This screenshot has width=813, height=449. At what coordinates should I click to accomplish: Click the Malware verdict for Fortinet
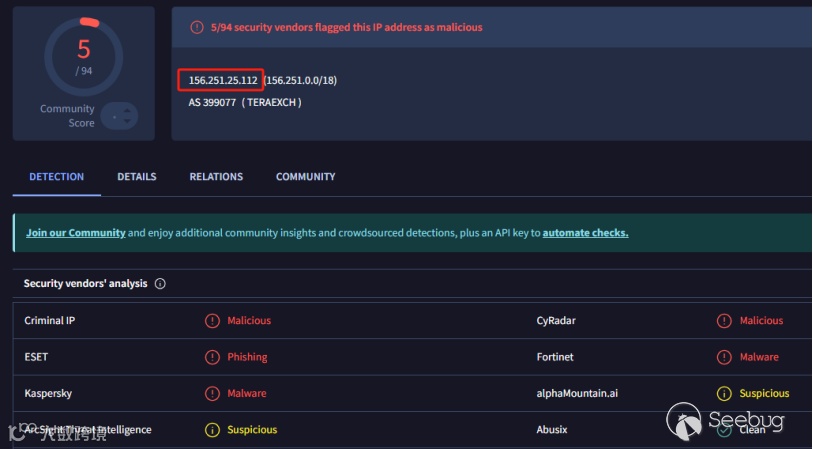tap(759, 357)
